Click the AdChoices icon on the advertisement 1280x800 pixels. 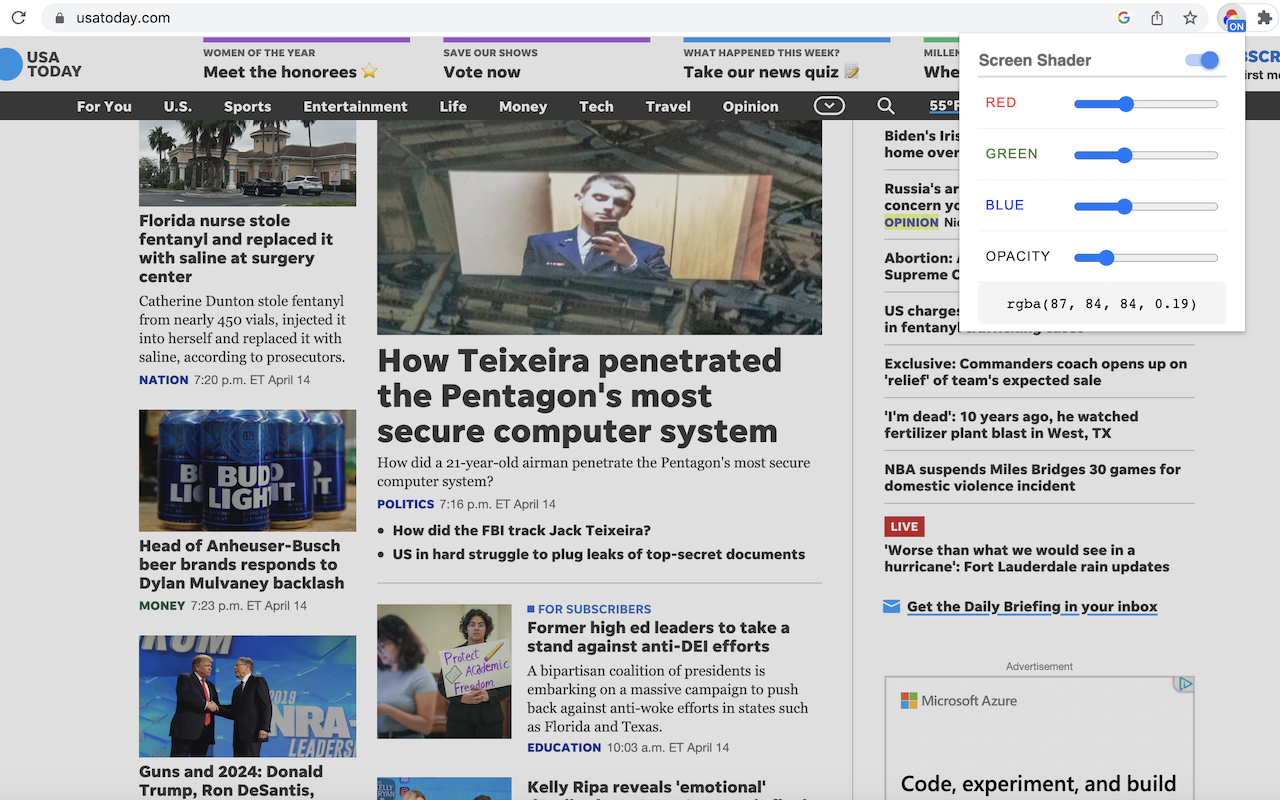[x=1185, y=685]
